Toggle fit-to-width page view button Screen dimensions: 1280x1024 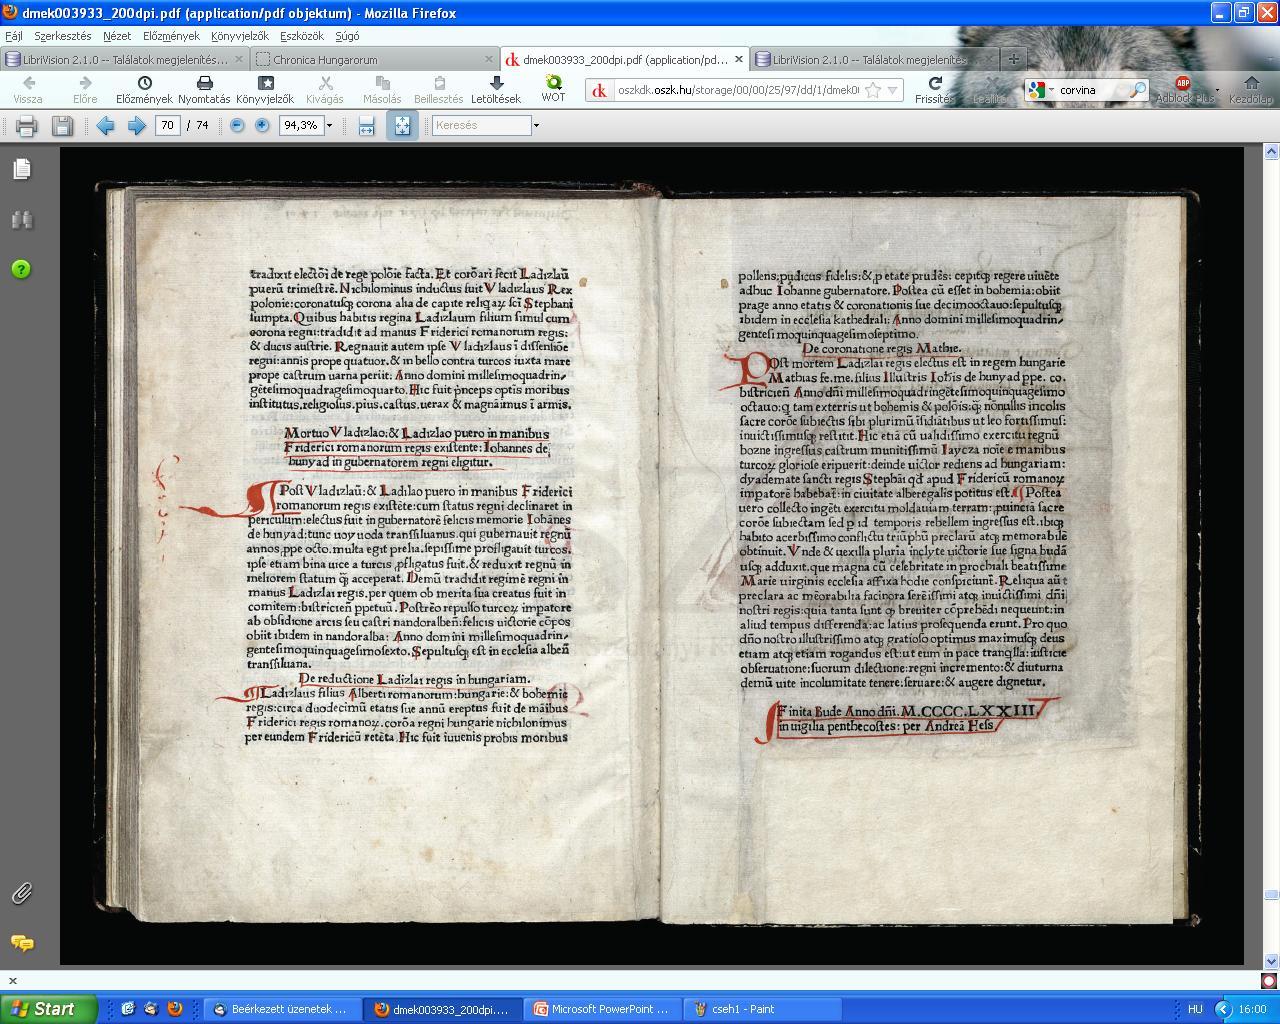pyautogui.click(x=366, y=125)
